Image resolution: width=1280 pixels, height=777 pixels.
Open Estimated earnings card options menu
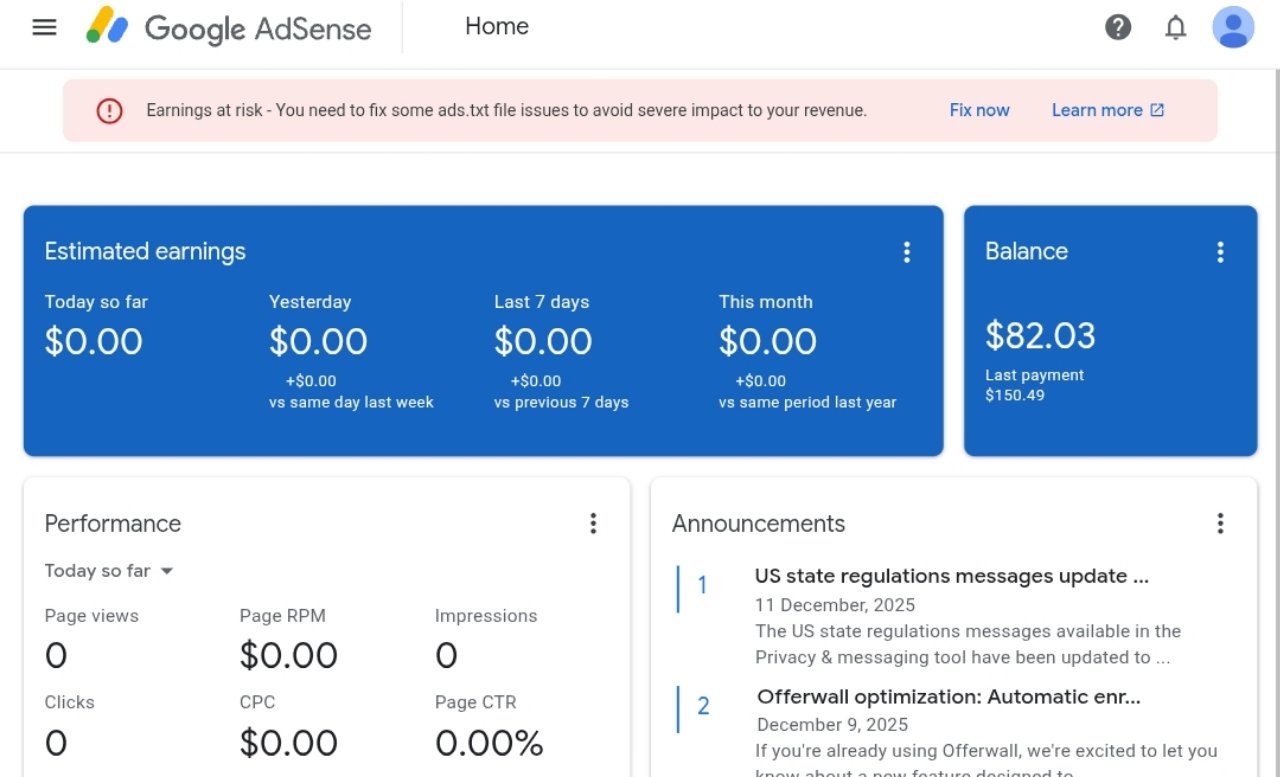tap(907, 252)
